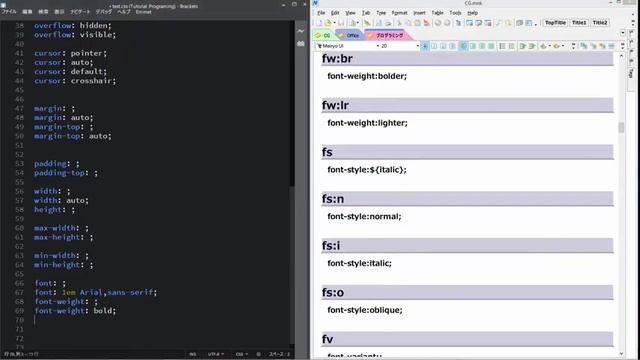Select the プログラミング tab
The image size is (640, 360).
tap(387, 36)
